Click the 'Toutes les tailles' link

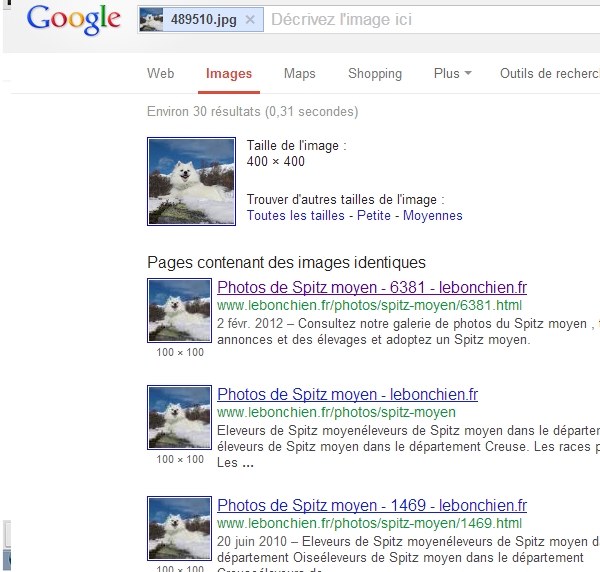point(295,215)
